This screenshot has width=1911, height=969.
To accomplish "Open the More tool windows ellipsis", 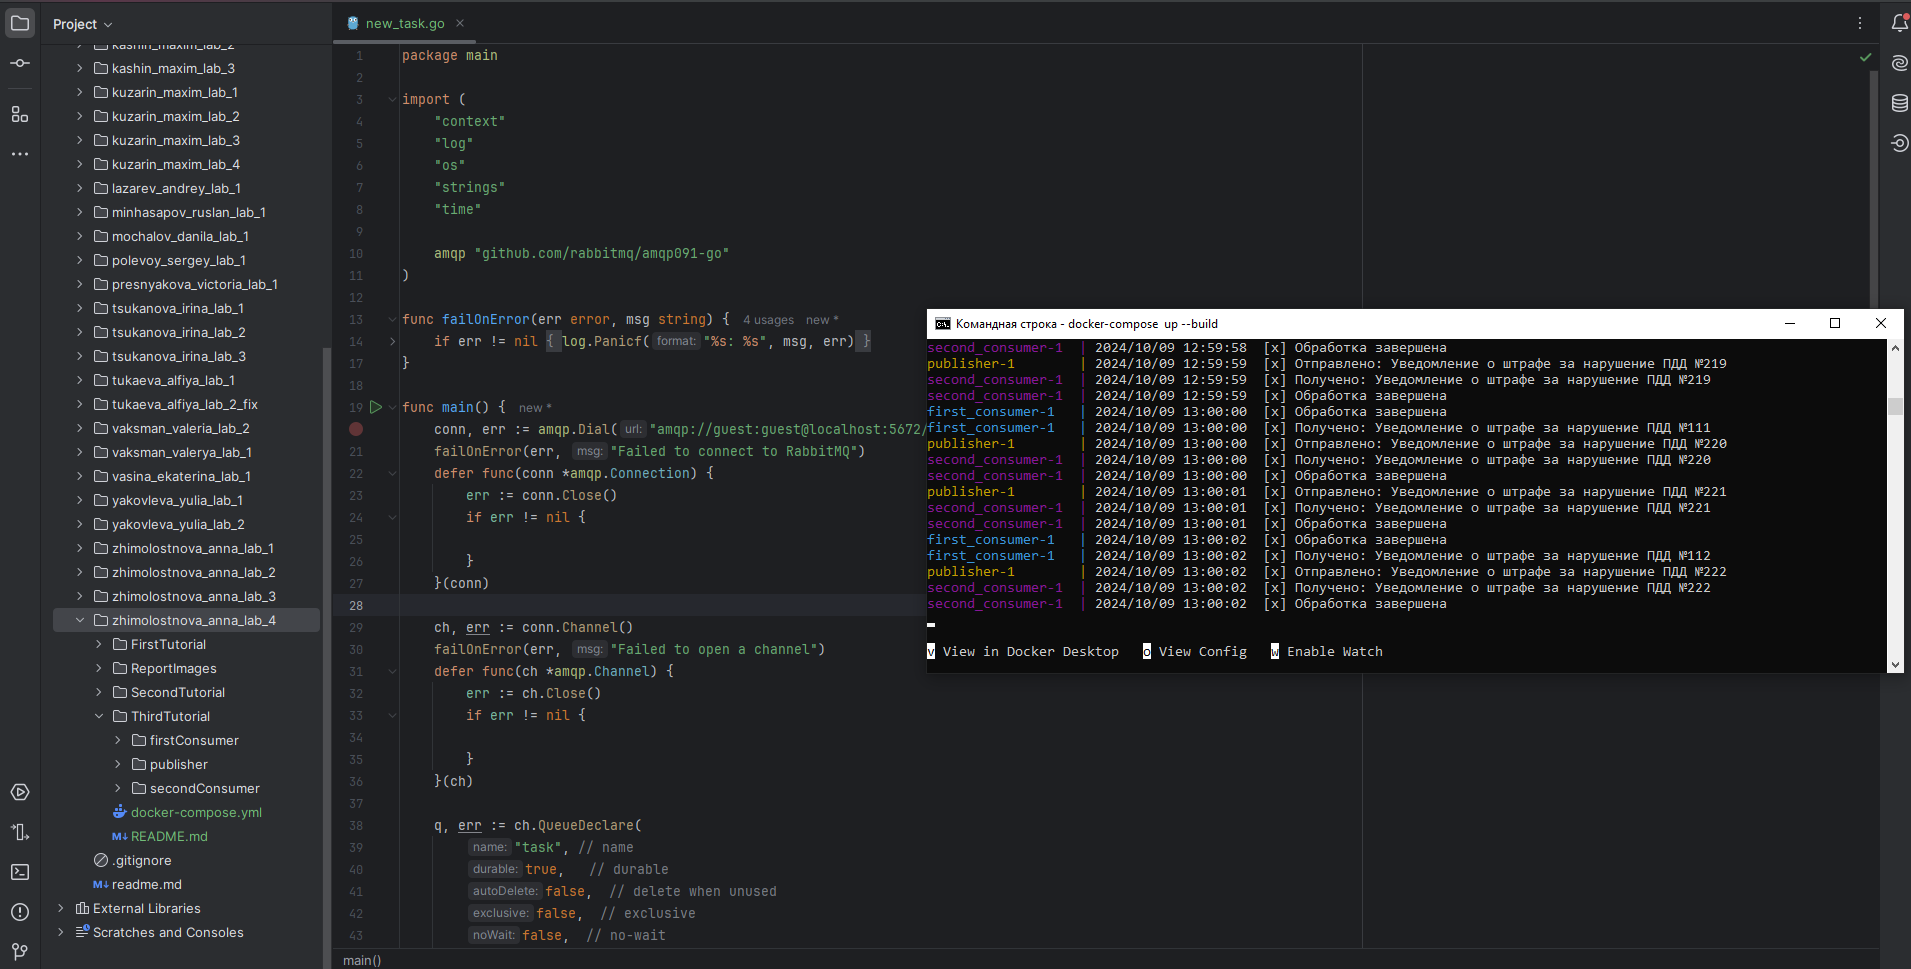I will (20, 154).
